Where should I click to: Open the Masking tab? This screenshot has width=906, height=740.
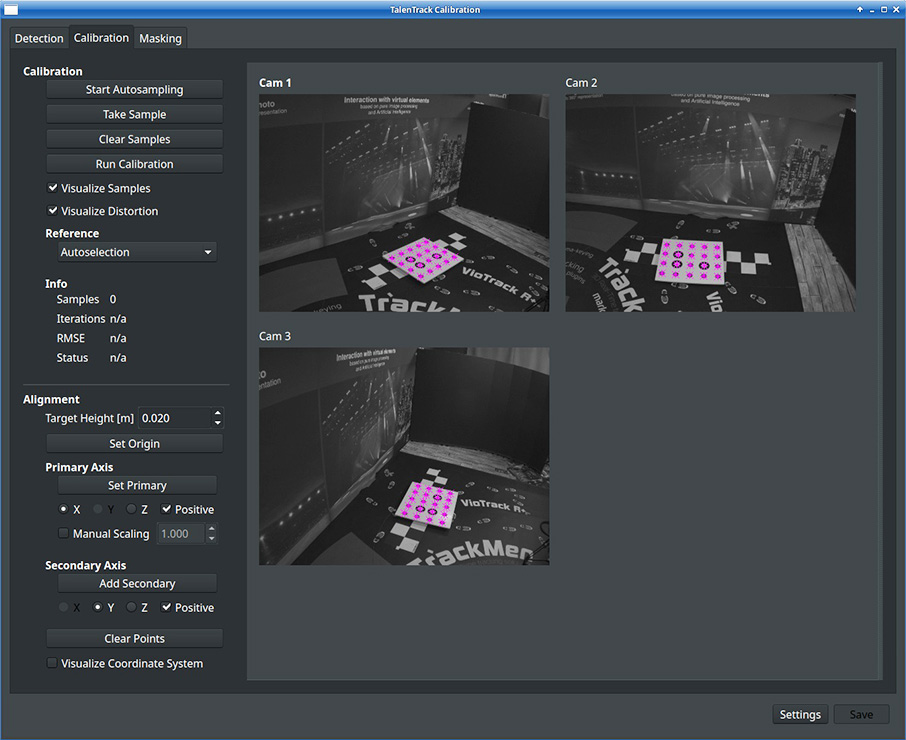coord(160,39)
